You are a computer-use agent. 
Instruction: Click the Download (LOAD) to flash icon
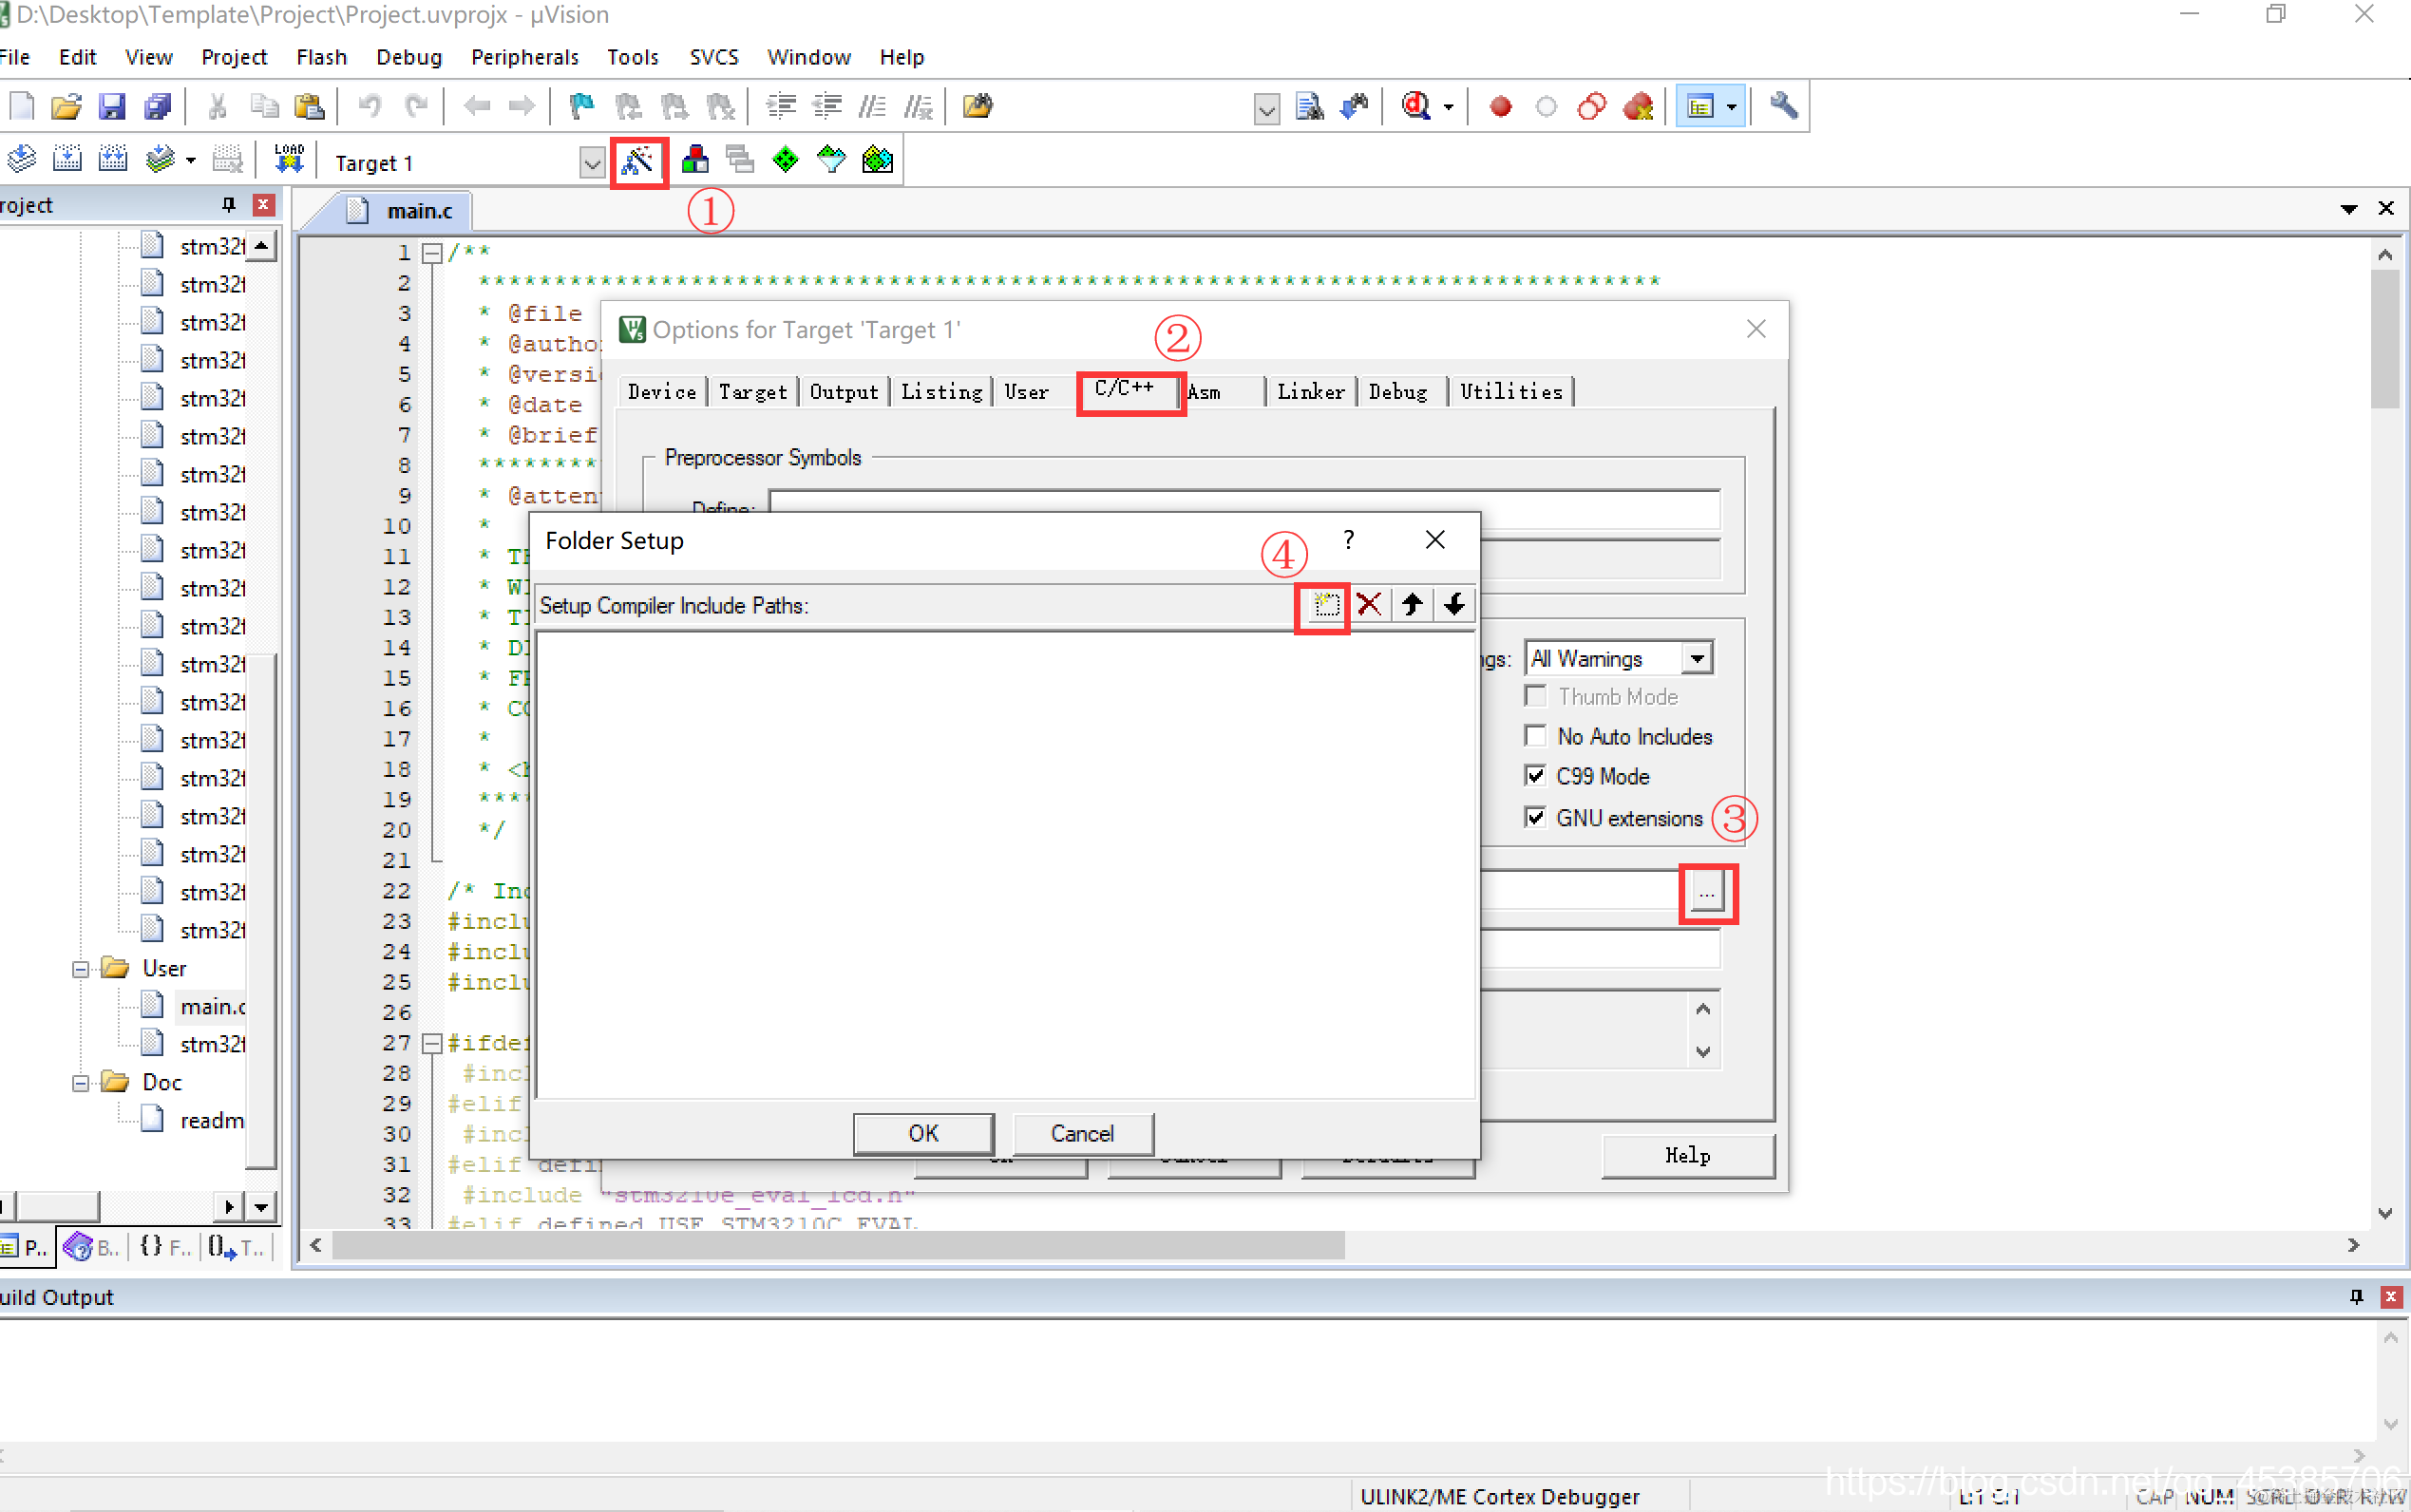click(289, 159)
